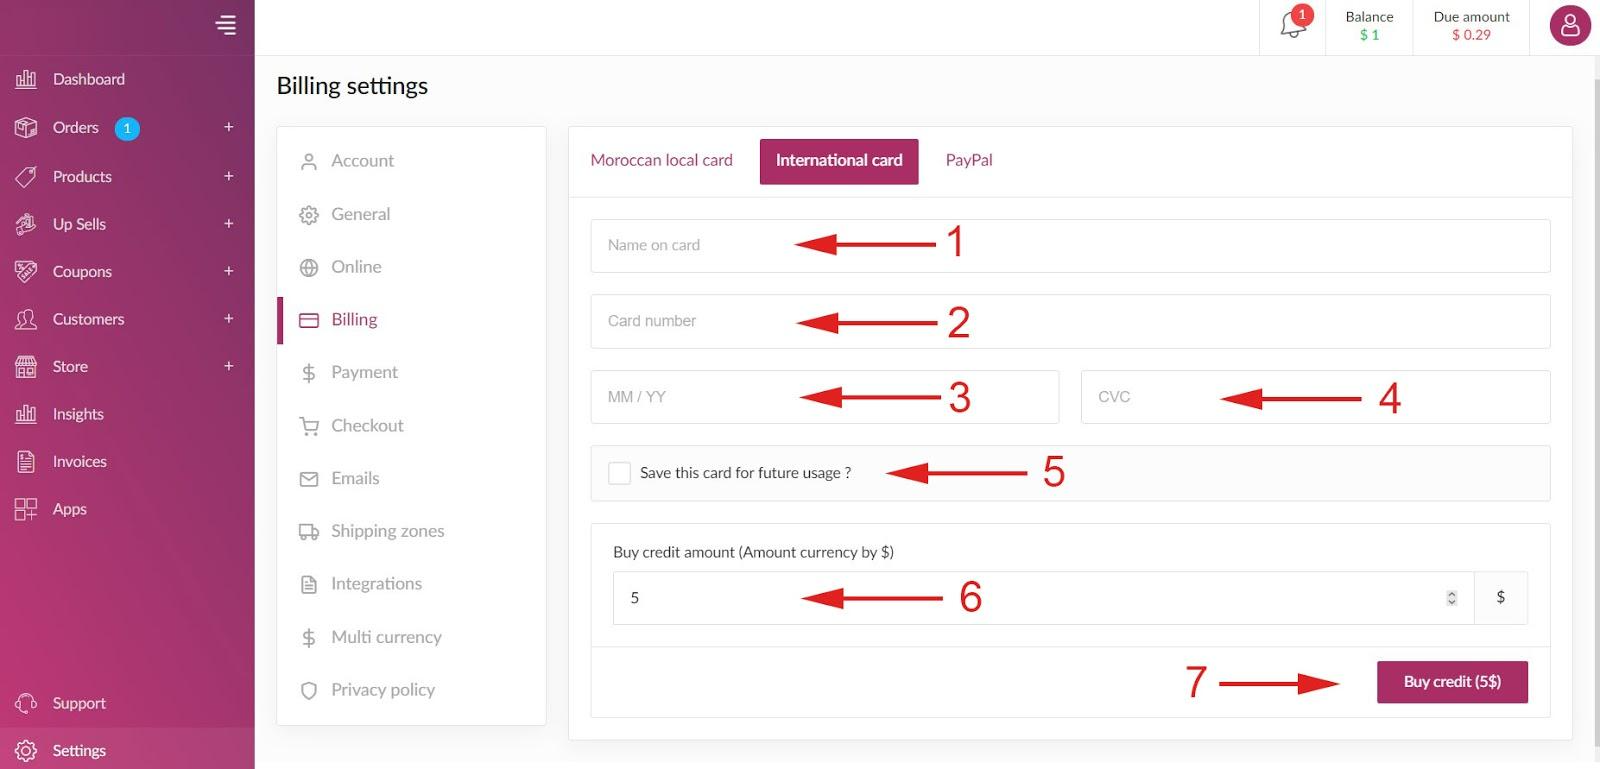Open the user profile avatar menu
This screenshot has width=1600, height=769.
pyautogui.click(x=1570, y=26)
